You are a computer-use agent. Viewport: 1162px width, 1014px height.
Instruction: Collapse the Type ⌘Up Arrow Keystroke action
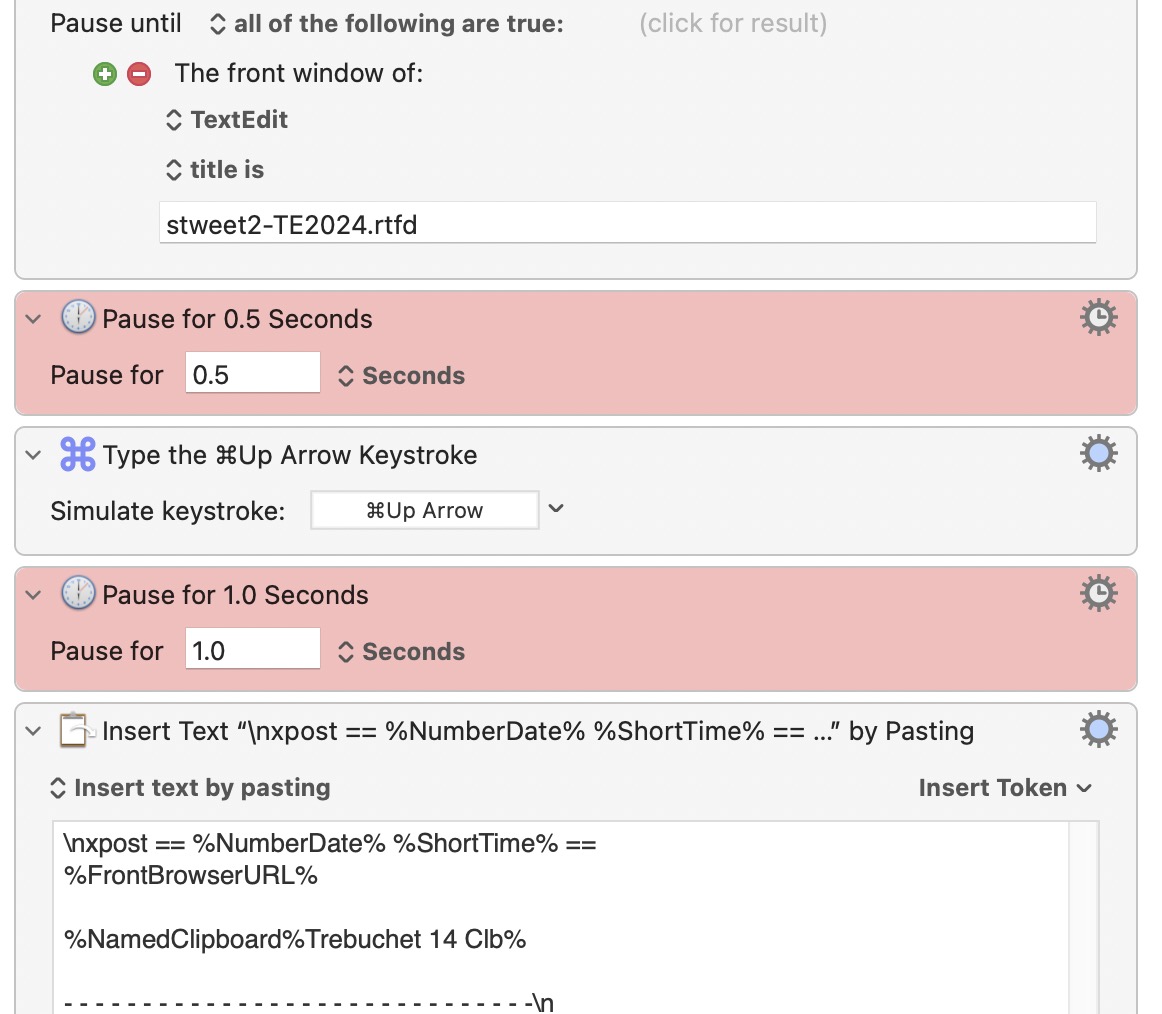pos(34,455)
